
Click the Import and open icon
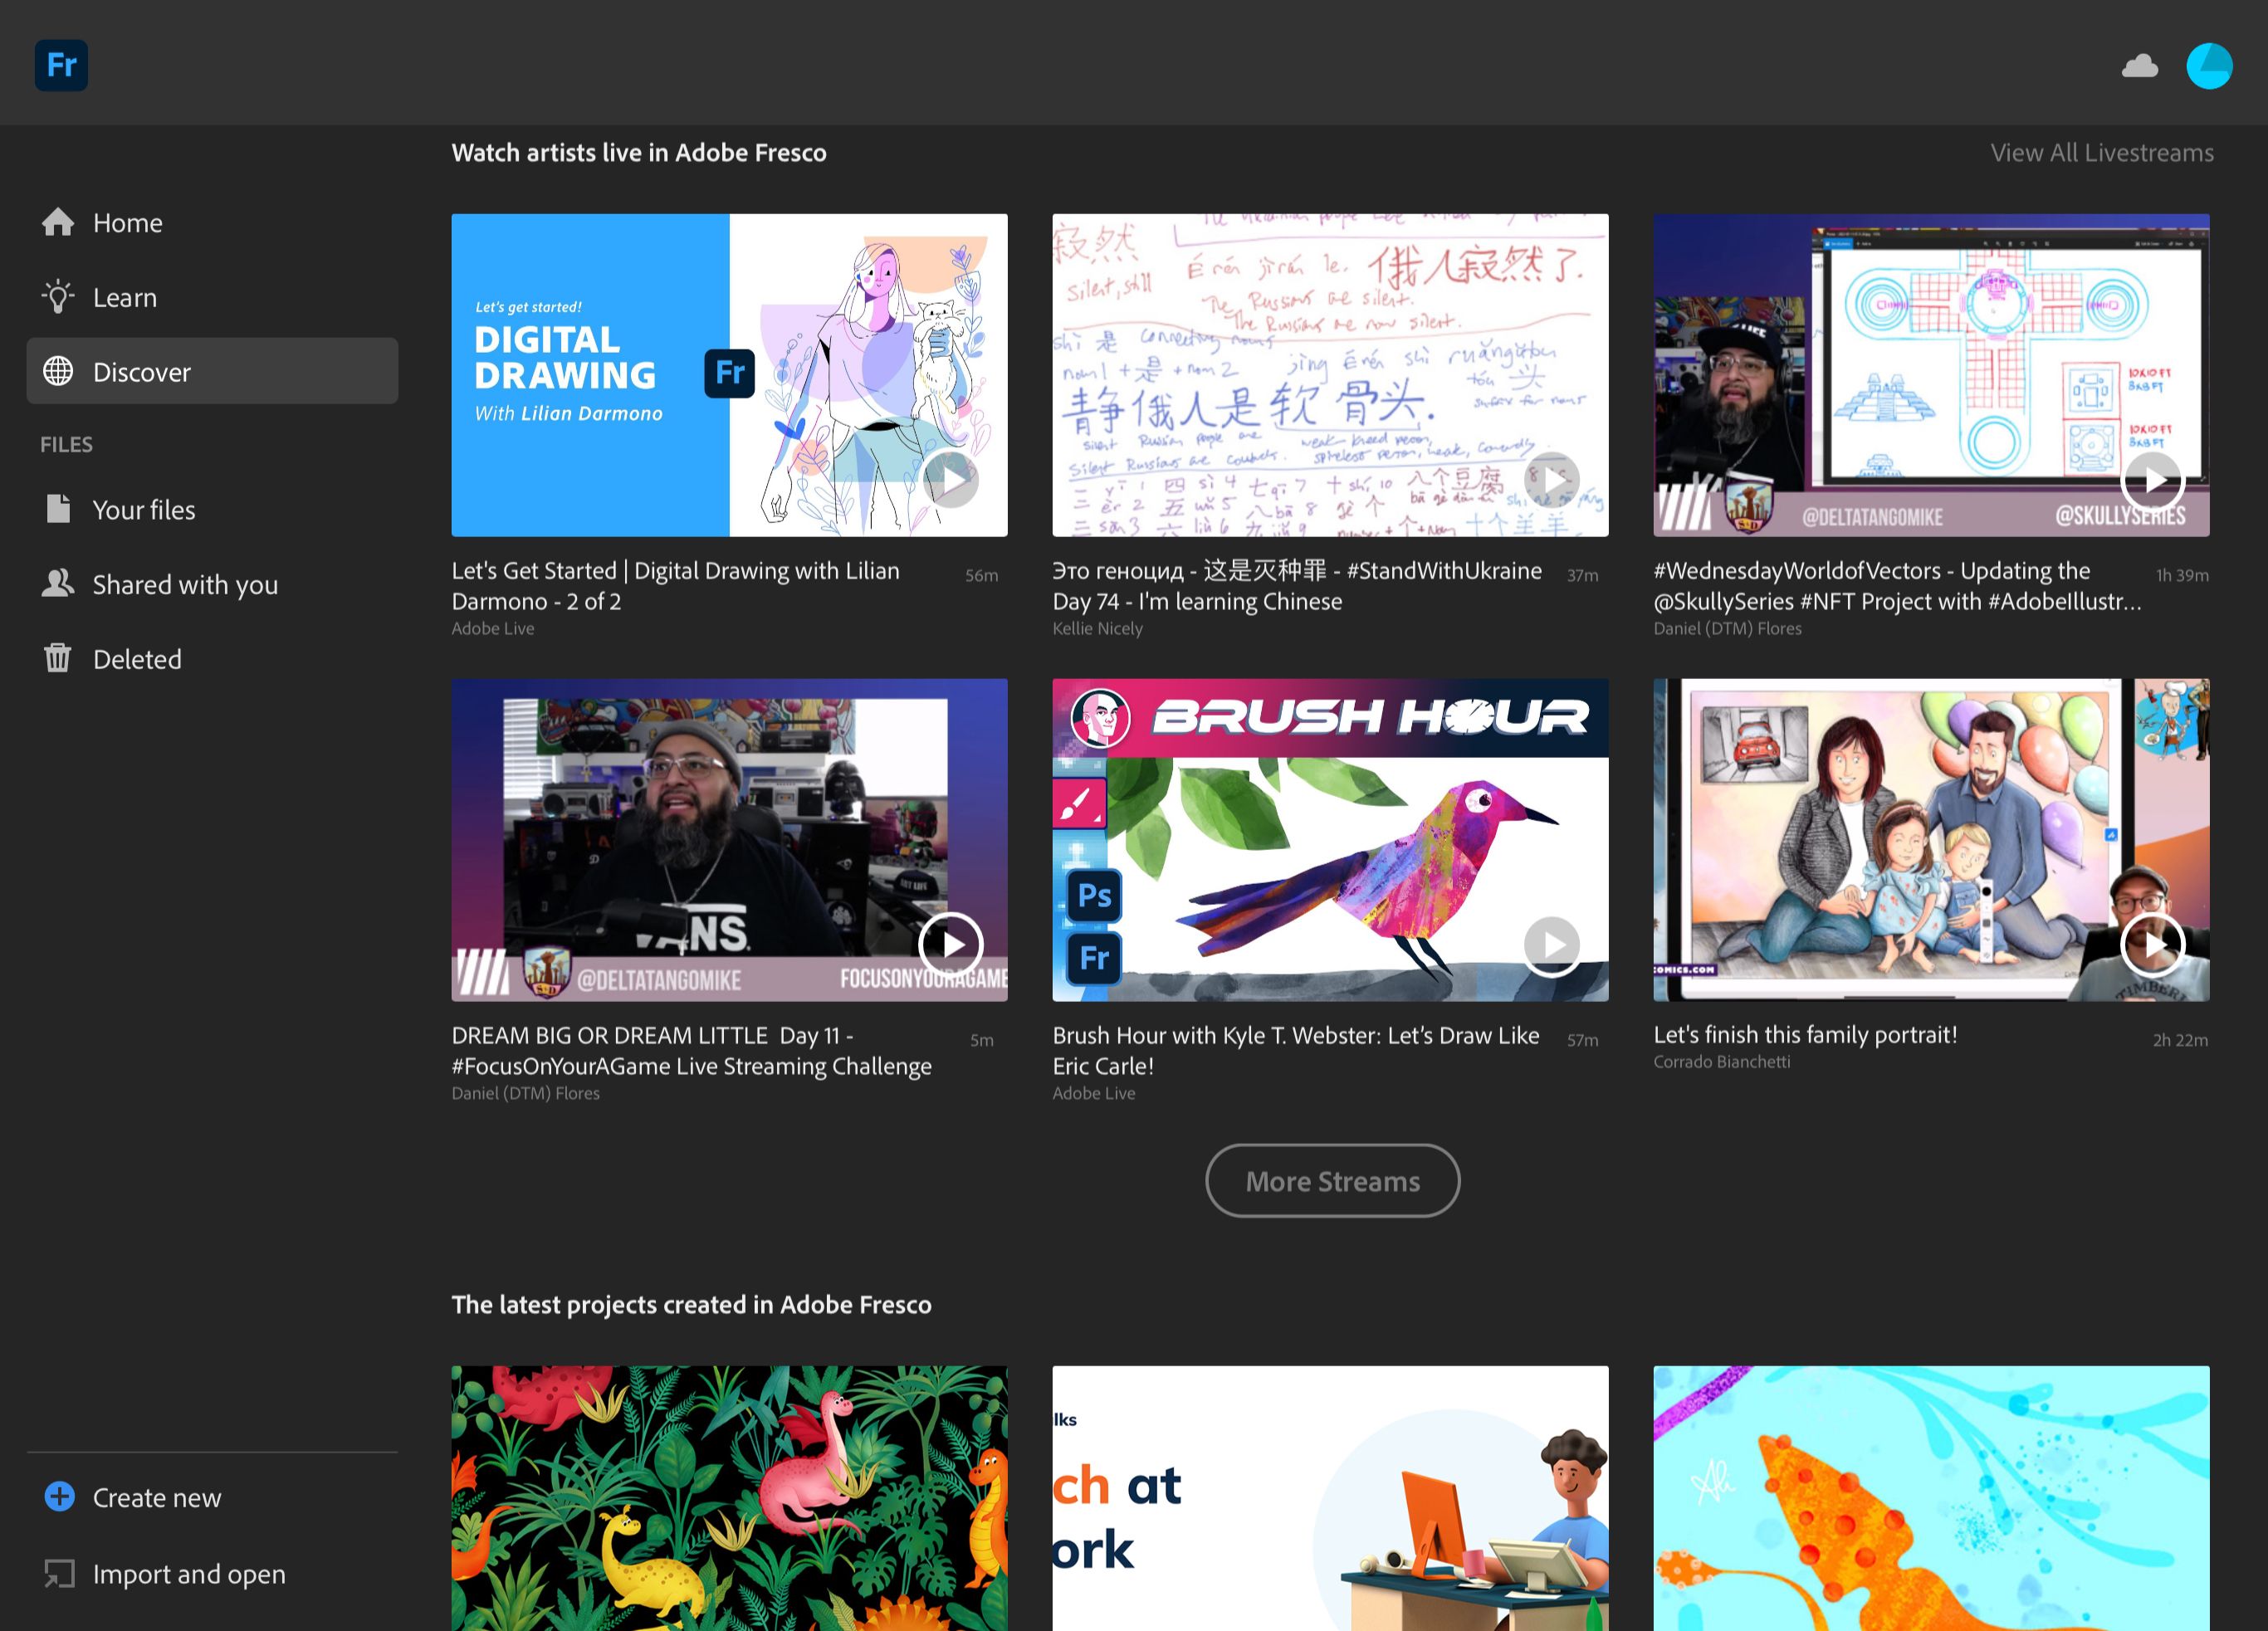tap(59, 1573)
